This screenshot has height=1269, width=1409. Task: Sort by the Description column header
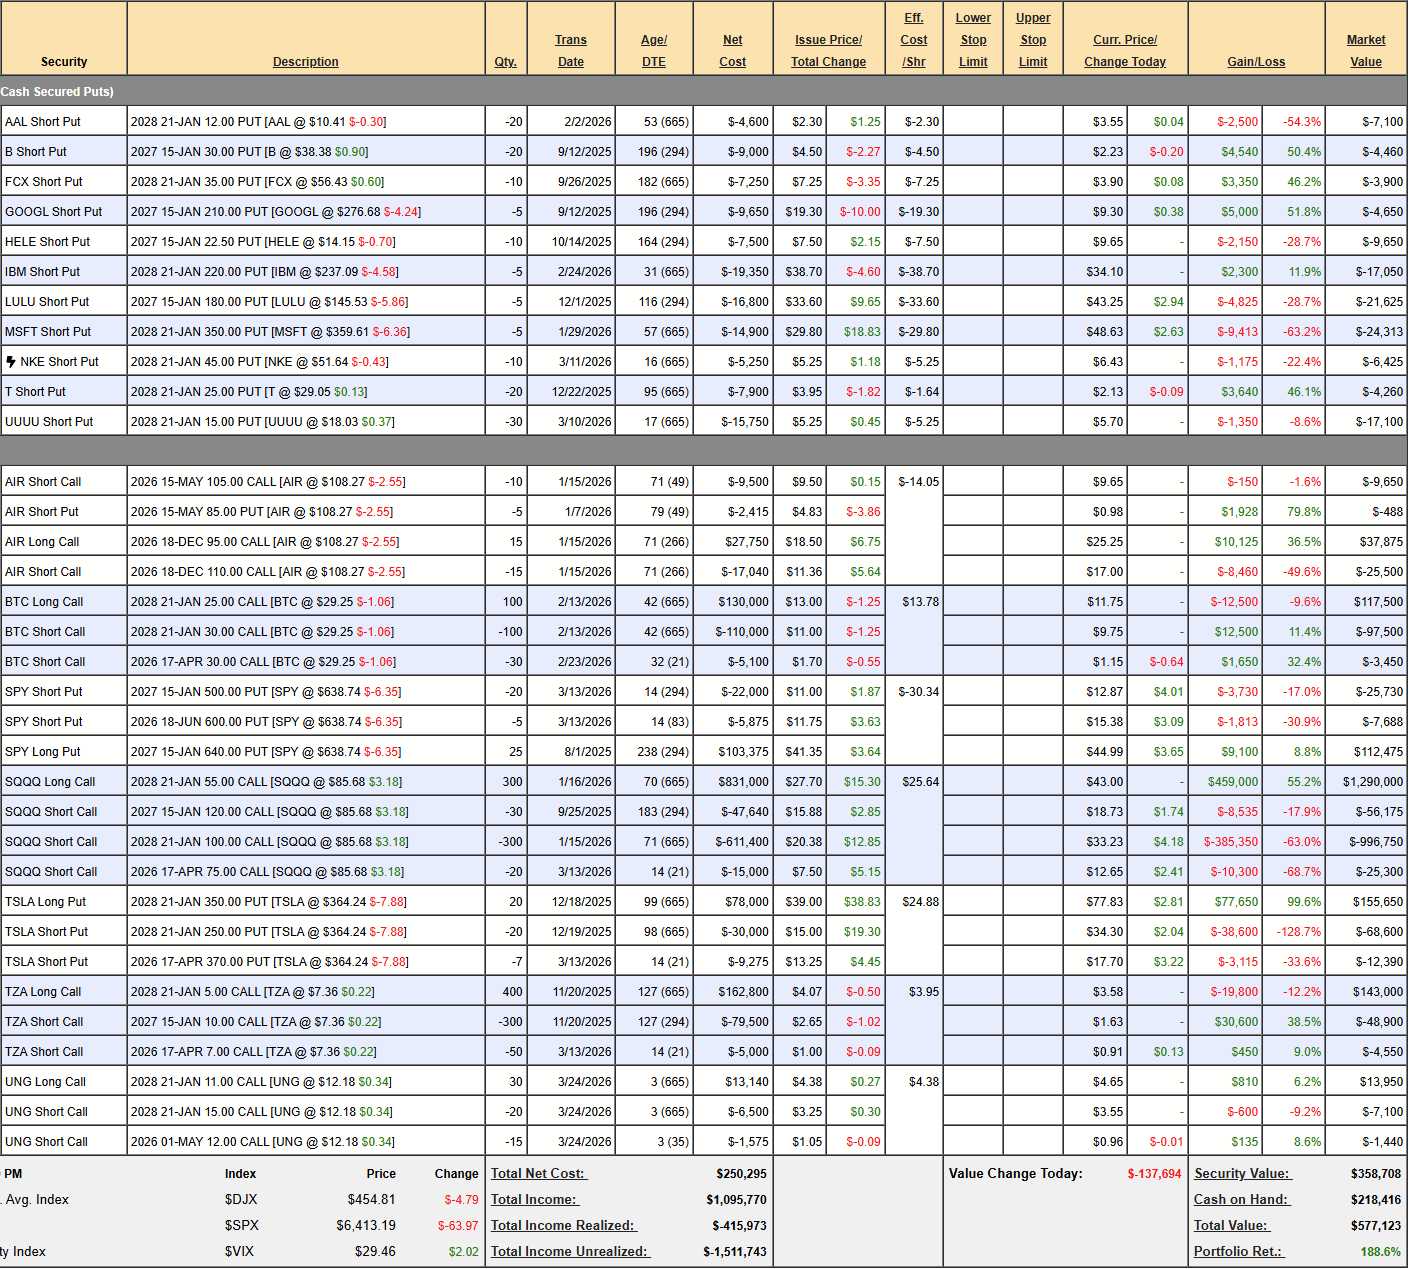click(x=305, y=62)
